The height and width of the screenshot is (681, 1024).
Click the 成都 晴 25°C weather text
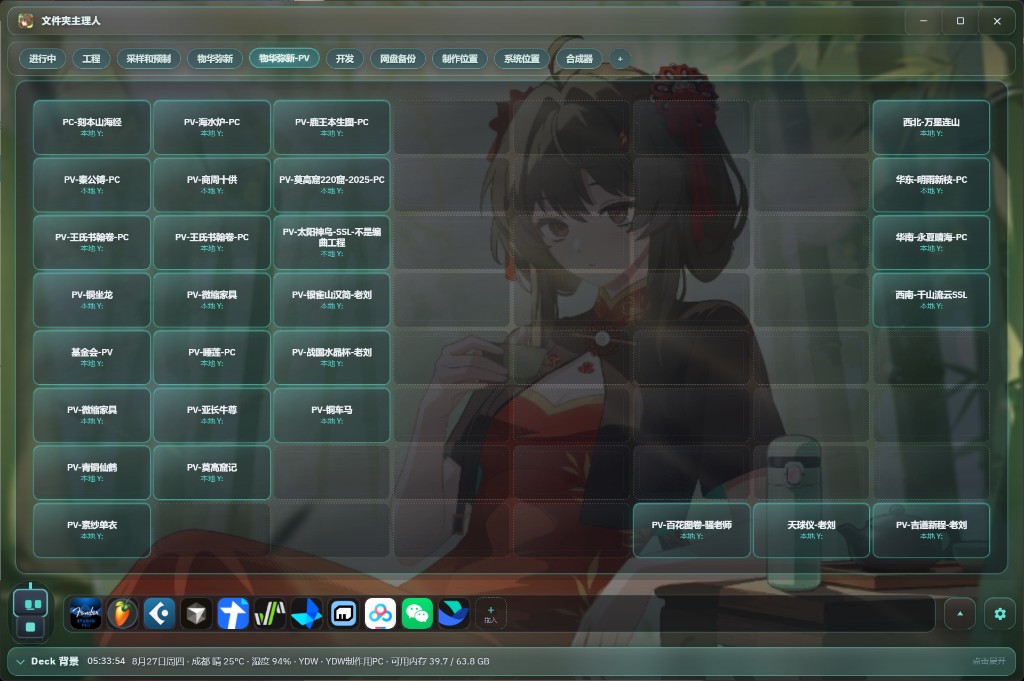coord(217,661)
